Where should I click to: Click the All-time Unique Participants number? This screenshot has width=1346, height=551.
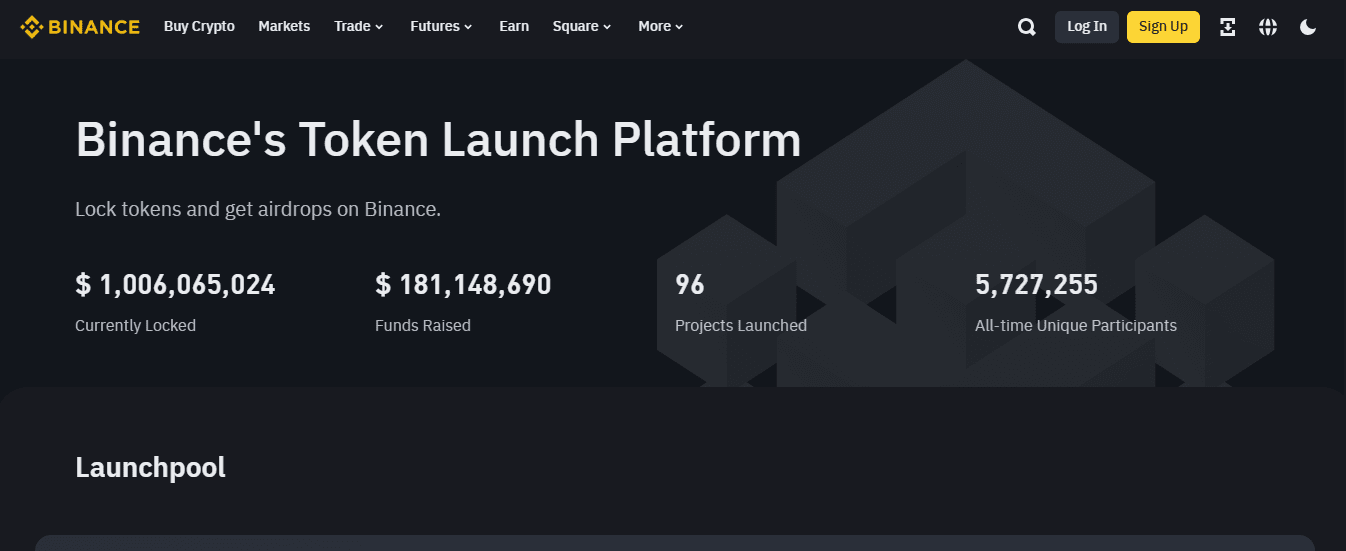pos(1036,285)
